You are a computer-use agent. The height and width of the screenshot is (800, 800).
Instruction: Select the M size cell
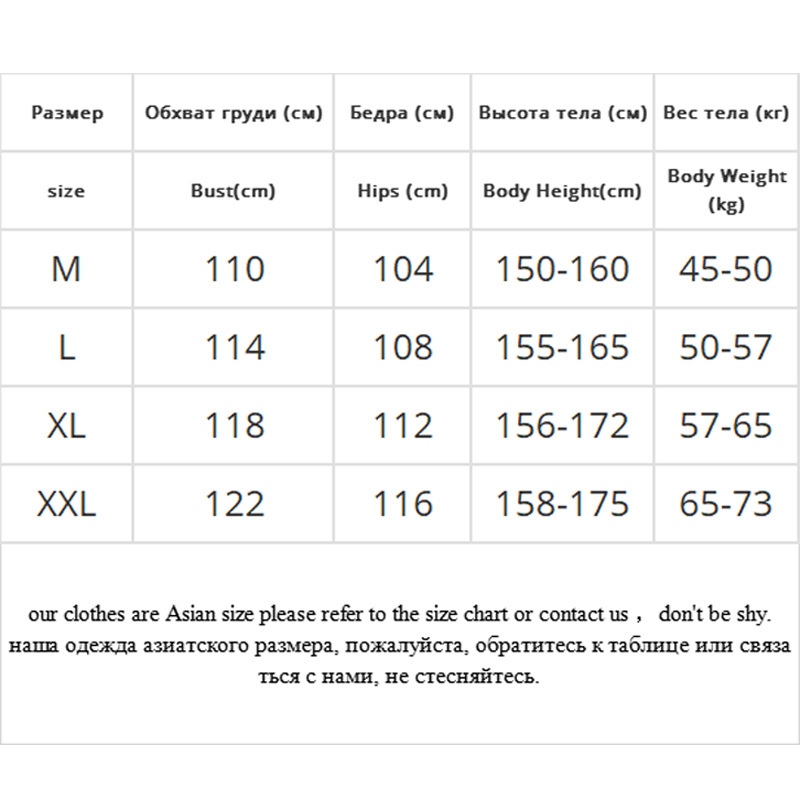coord(66,269)
